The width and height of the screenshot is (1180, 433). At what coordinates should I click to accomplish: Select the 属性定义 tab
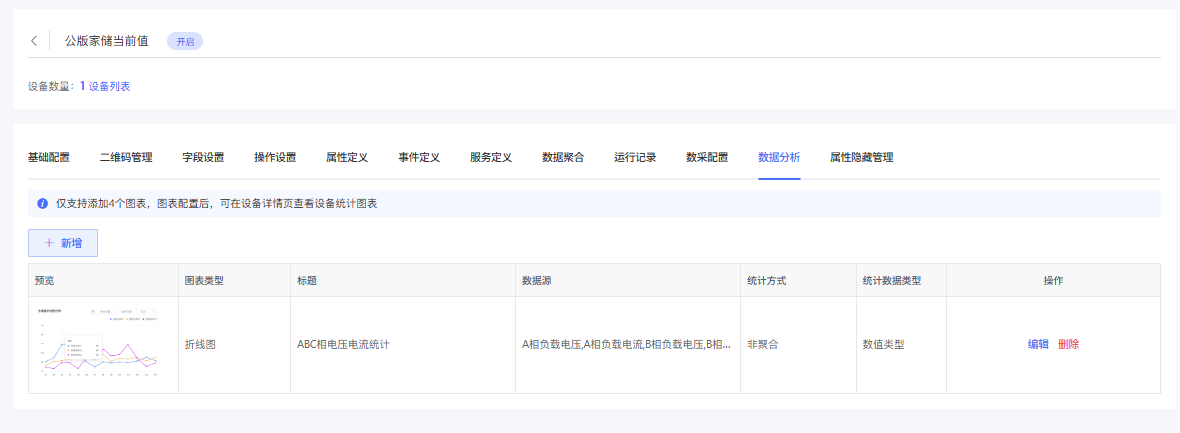point(347,158)
